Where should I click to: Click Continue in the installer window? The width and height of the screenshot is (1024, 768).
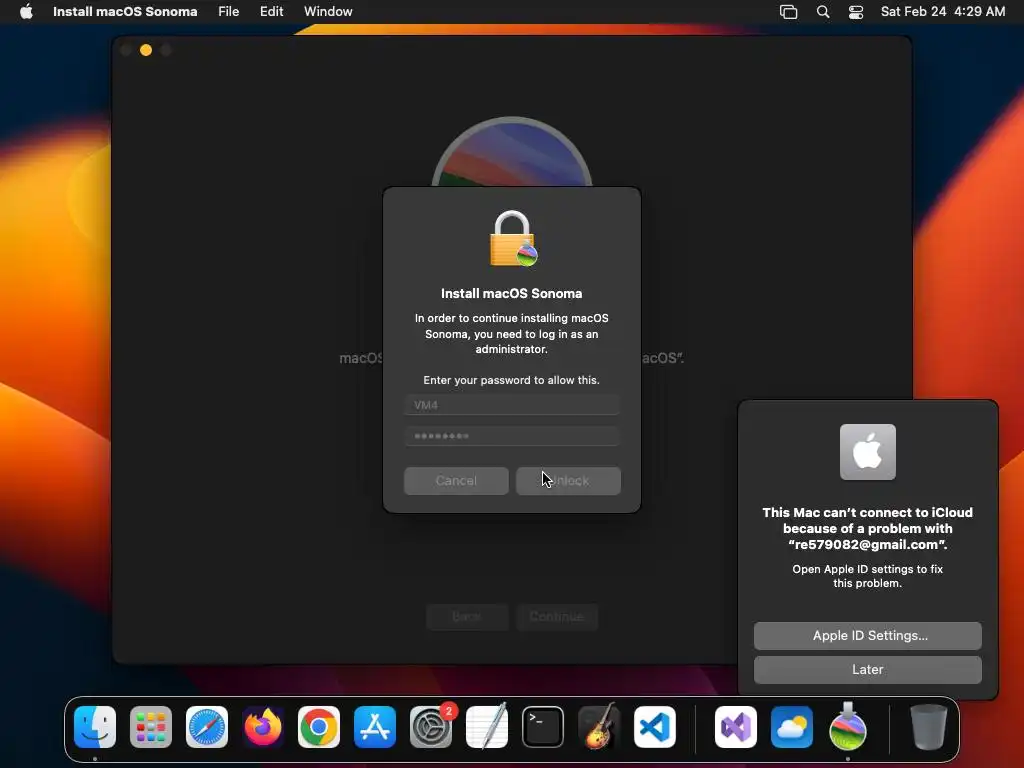[x=556, y=616]
